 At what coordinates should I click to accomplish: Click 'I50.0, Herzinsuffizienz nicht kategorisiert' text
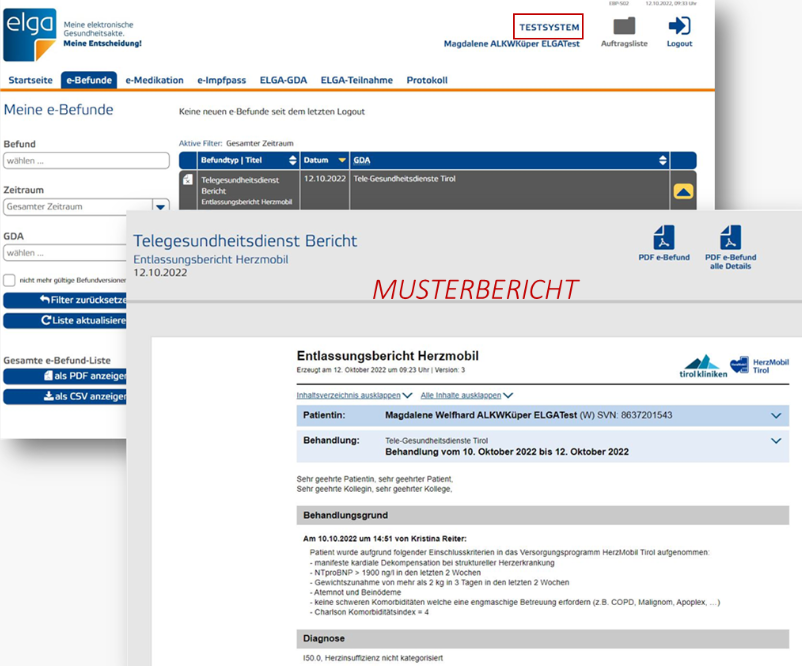(x=373, y=658)
